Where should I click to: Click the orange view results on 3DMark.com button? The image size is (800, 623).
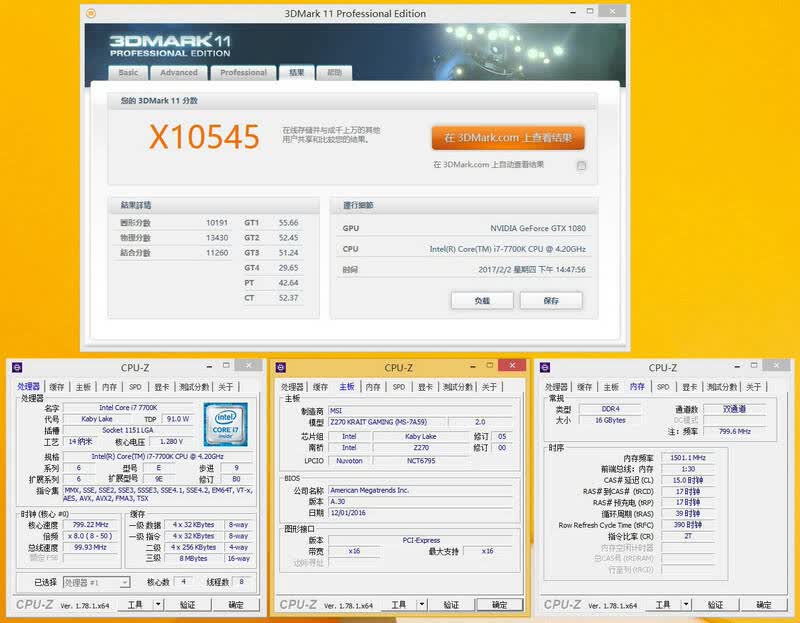(x=508, y=138)
